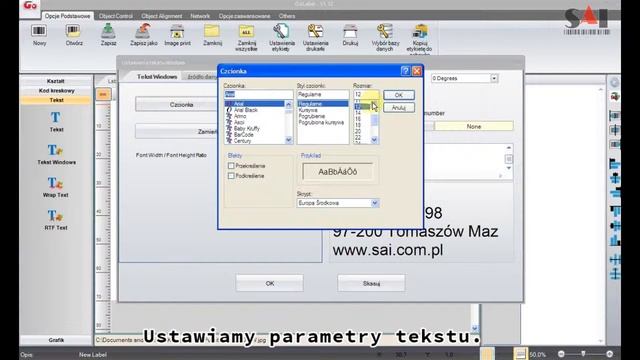The image size is (640, 360).
Task: Choose Pogrubienie font style
Action: pyautogui.click(x=311, y=116)
